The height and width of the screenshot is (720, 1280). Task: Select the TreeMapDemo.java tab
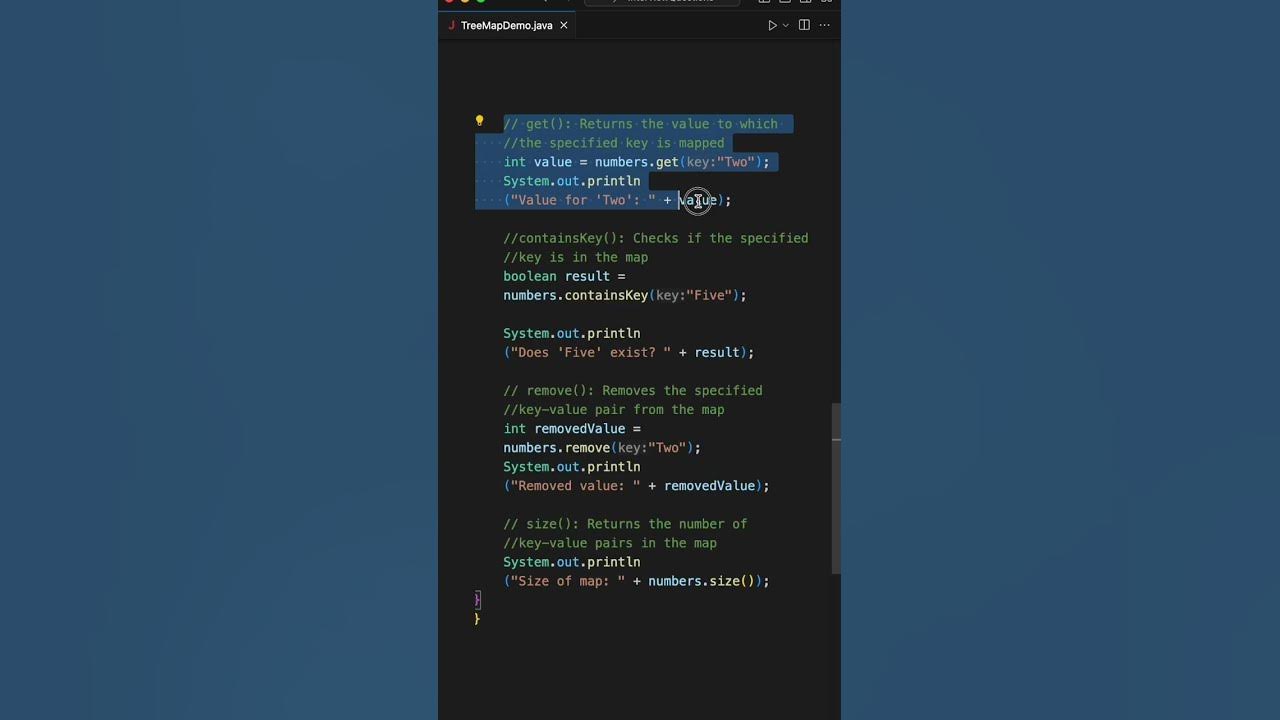coord(506,25)
